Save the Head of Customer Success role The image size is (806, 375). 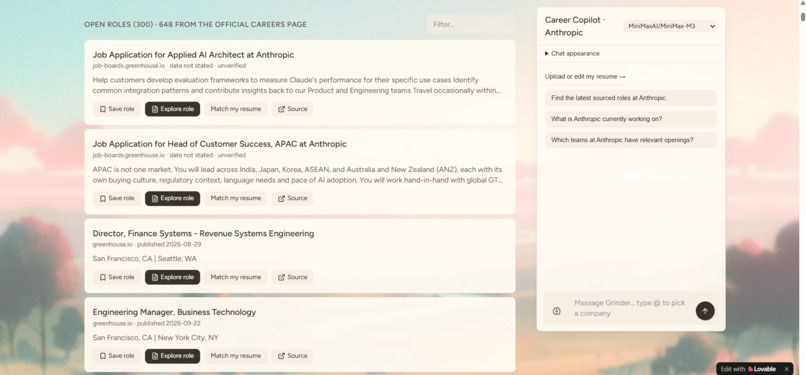(117, 198)
